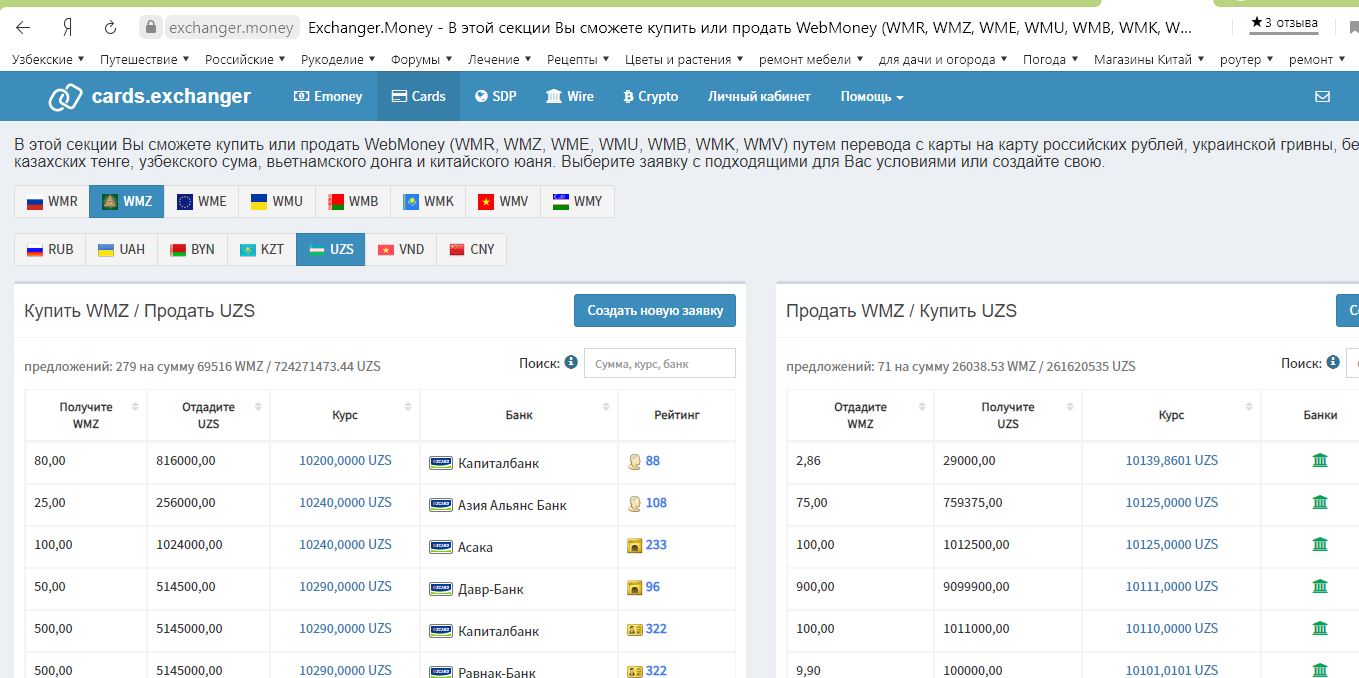Click the Поиск search input field

pos(659,363)
